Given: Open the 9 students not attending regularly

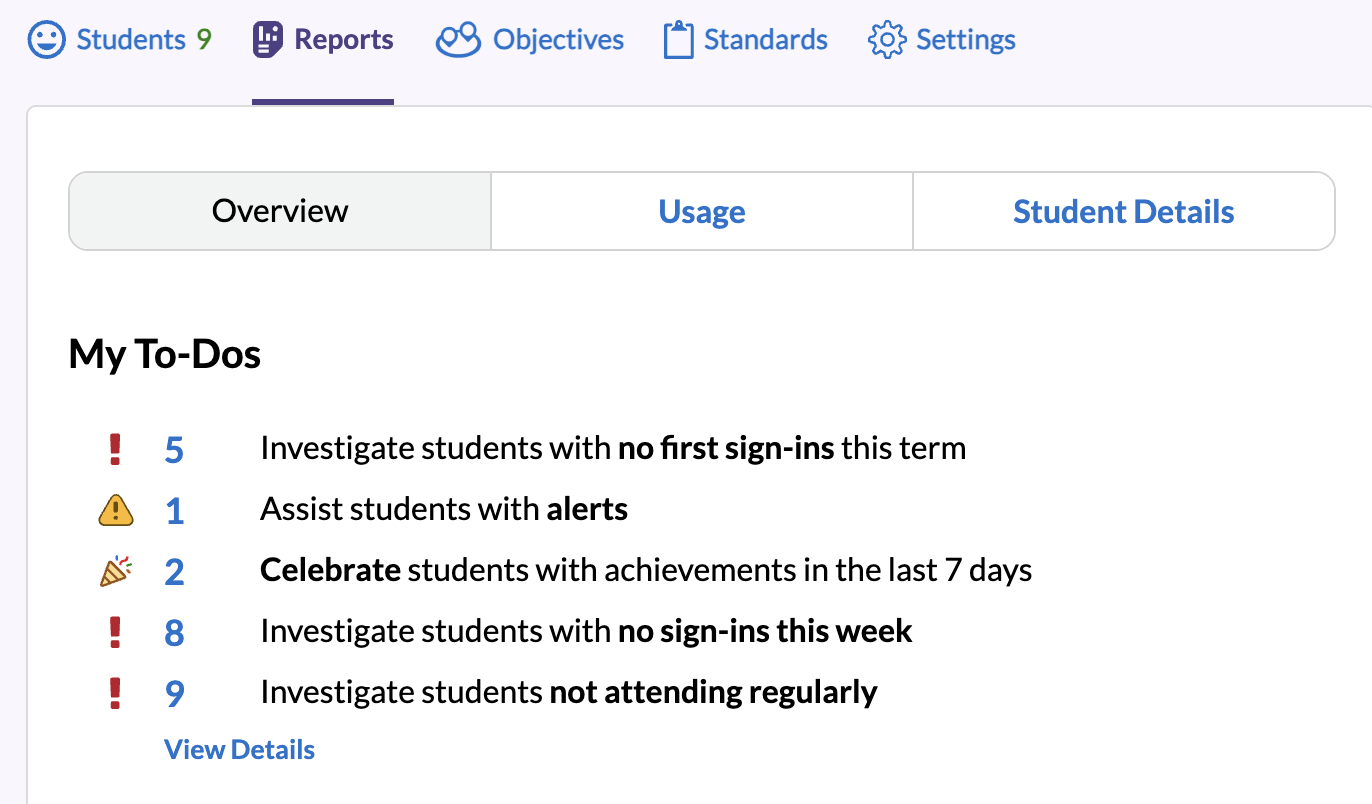Looking at the screenshot, I should point(175,693).
